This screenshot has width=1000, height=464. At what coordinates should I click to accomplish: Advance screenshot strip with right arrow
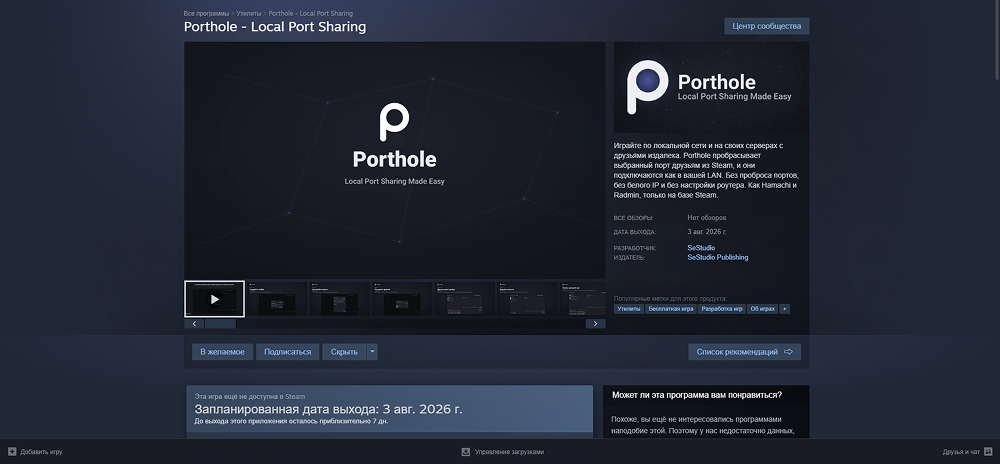(x=596, y=324)
